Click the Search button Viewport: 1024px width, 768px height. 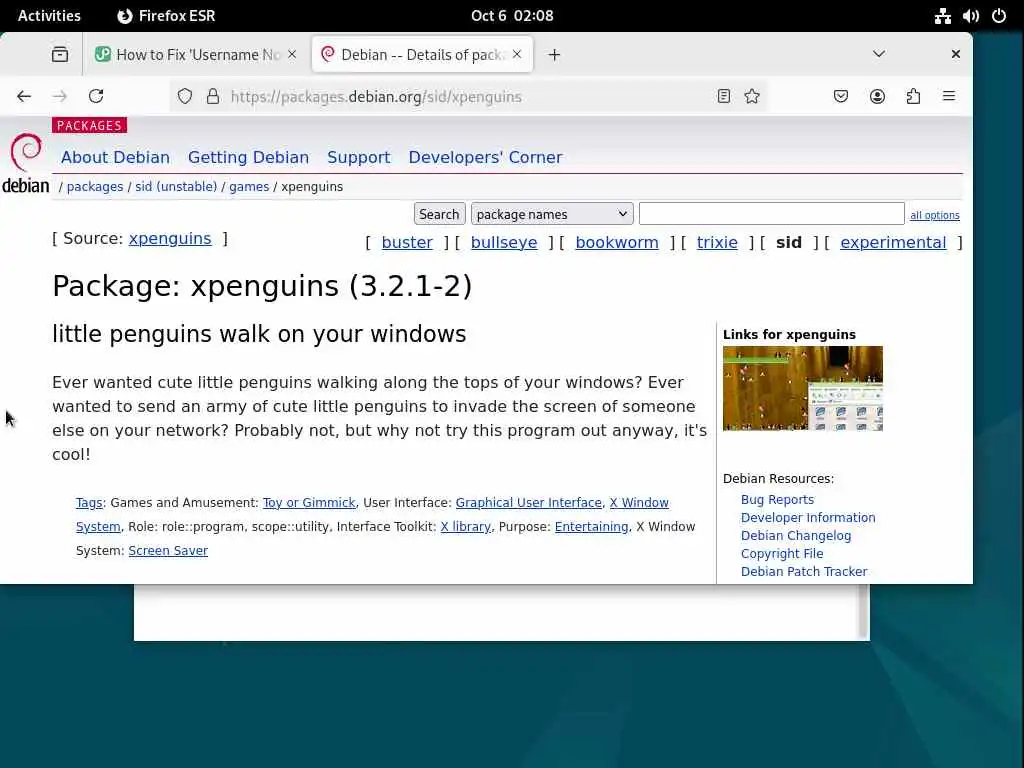(x=440, y=214)
